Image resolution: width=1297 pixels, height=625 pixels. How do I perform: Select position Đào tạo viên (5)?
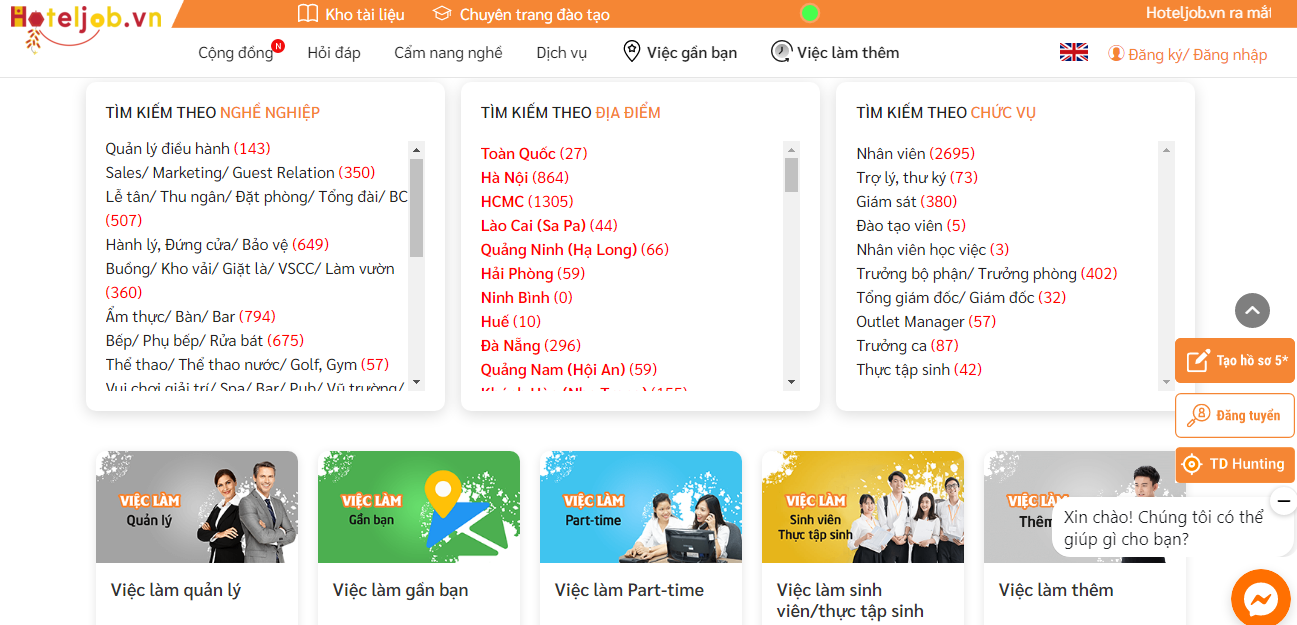coord(911,225)
